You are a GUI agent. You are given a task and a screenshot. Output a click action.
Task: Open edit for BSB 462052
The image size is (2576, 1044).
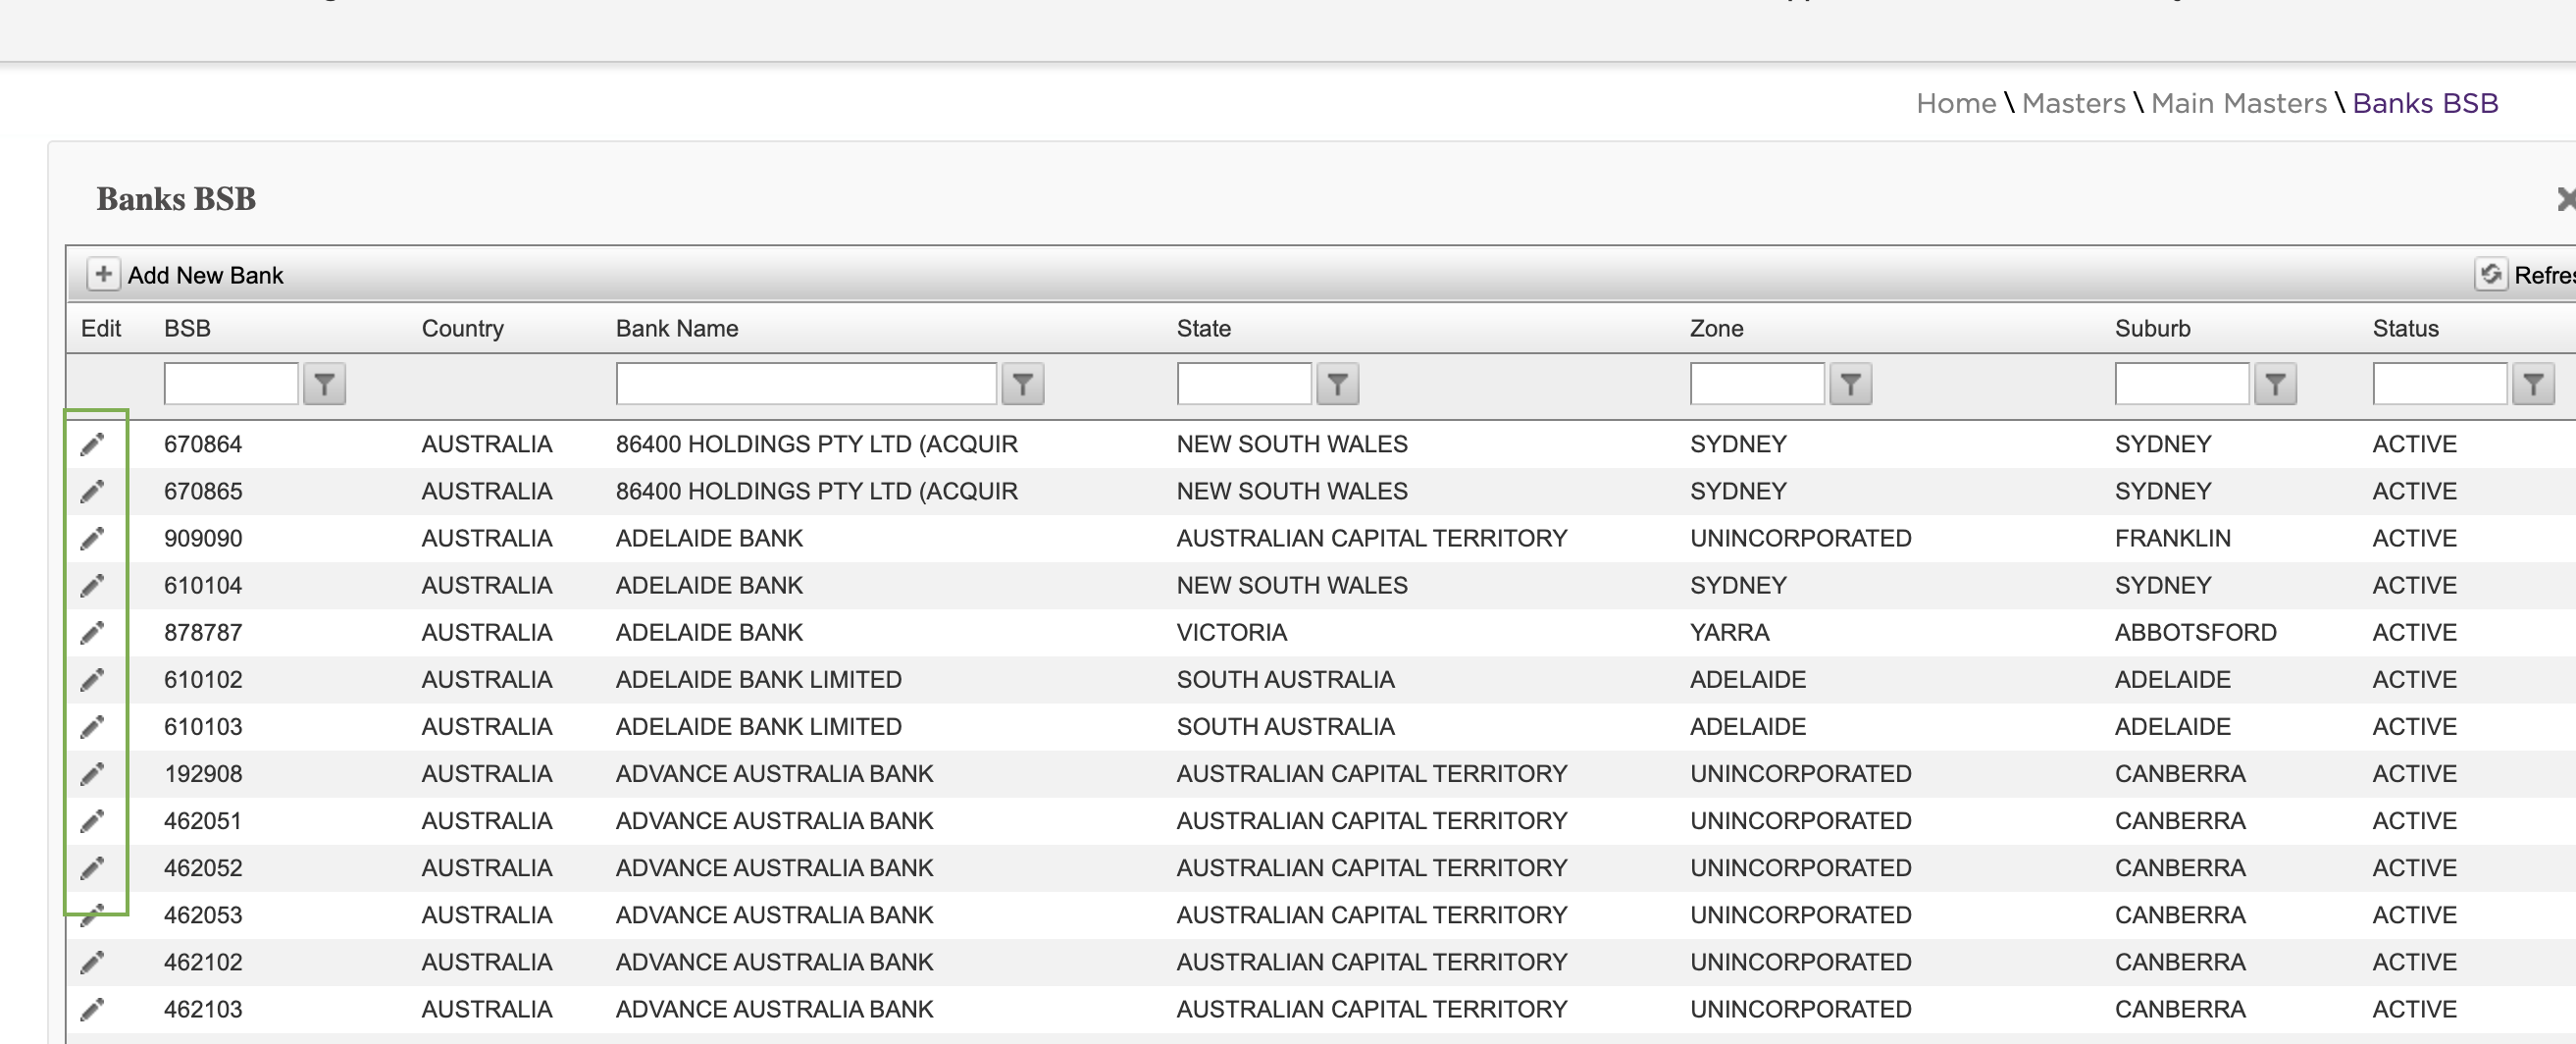92,867
